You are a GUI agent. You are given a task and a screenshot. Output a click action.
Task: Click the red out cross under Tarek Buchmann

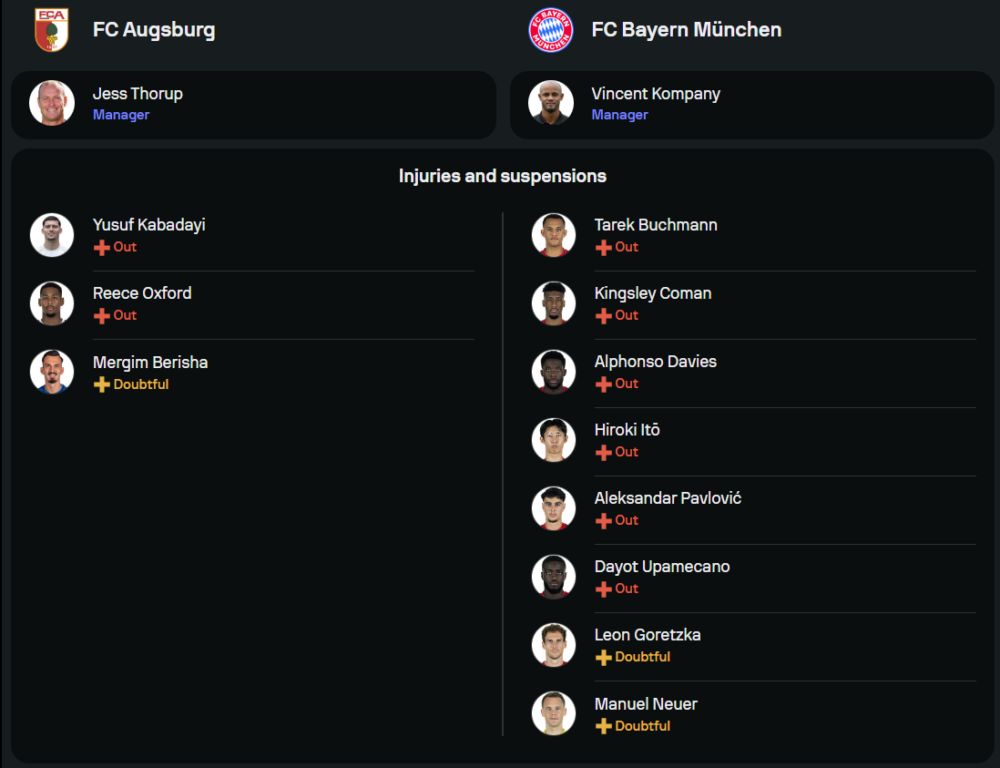603,248
